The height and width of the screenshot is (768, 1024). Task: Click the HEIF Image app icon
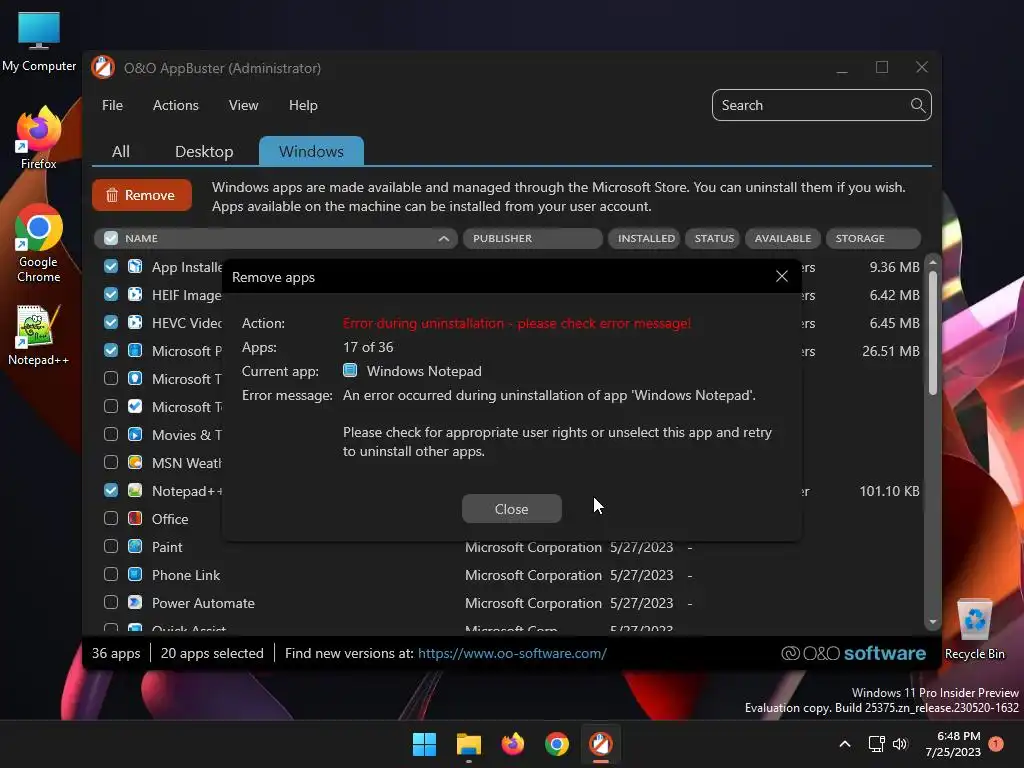coord(135,295)
